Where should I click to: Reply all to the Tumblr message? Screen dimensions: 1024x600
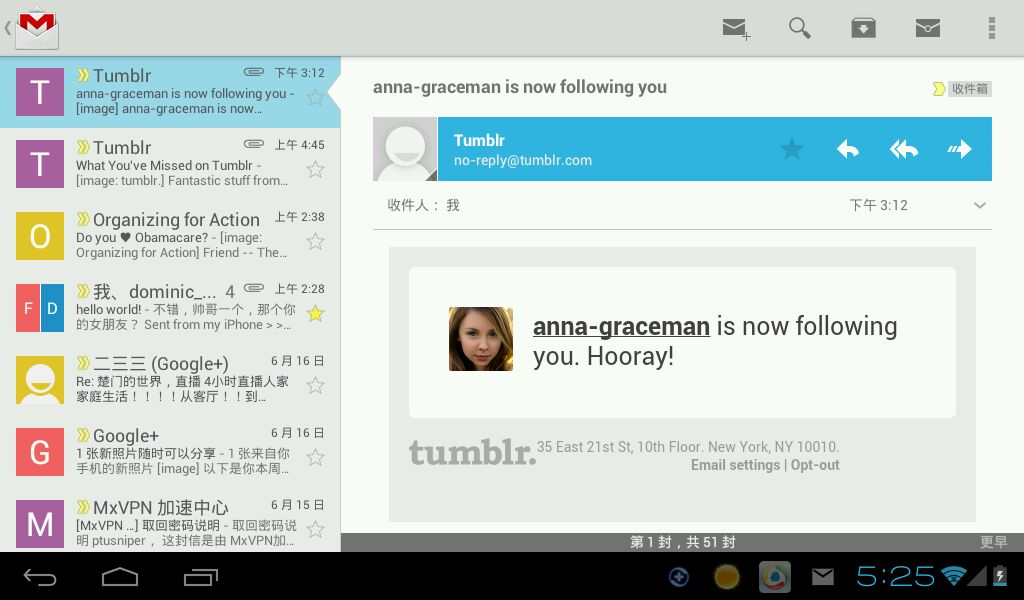coord(904,149)
